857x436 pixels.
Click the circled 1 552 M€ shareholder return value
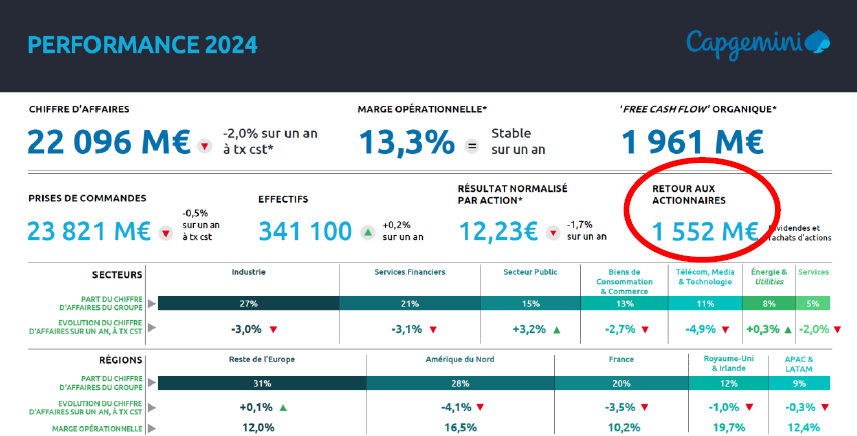704,231
